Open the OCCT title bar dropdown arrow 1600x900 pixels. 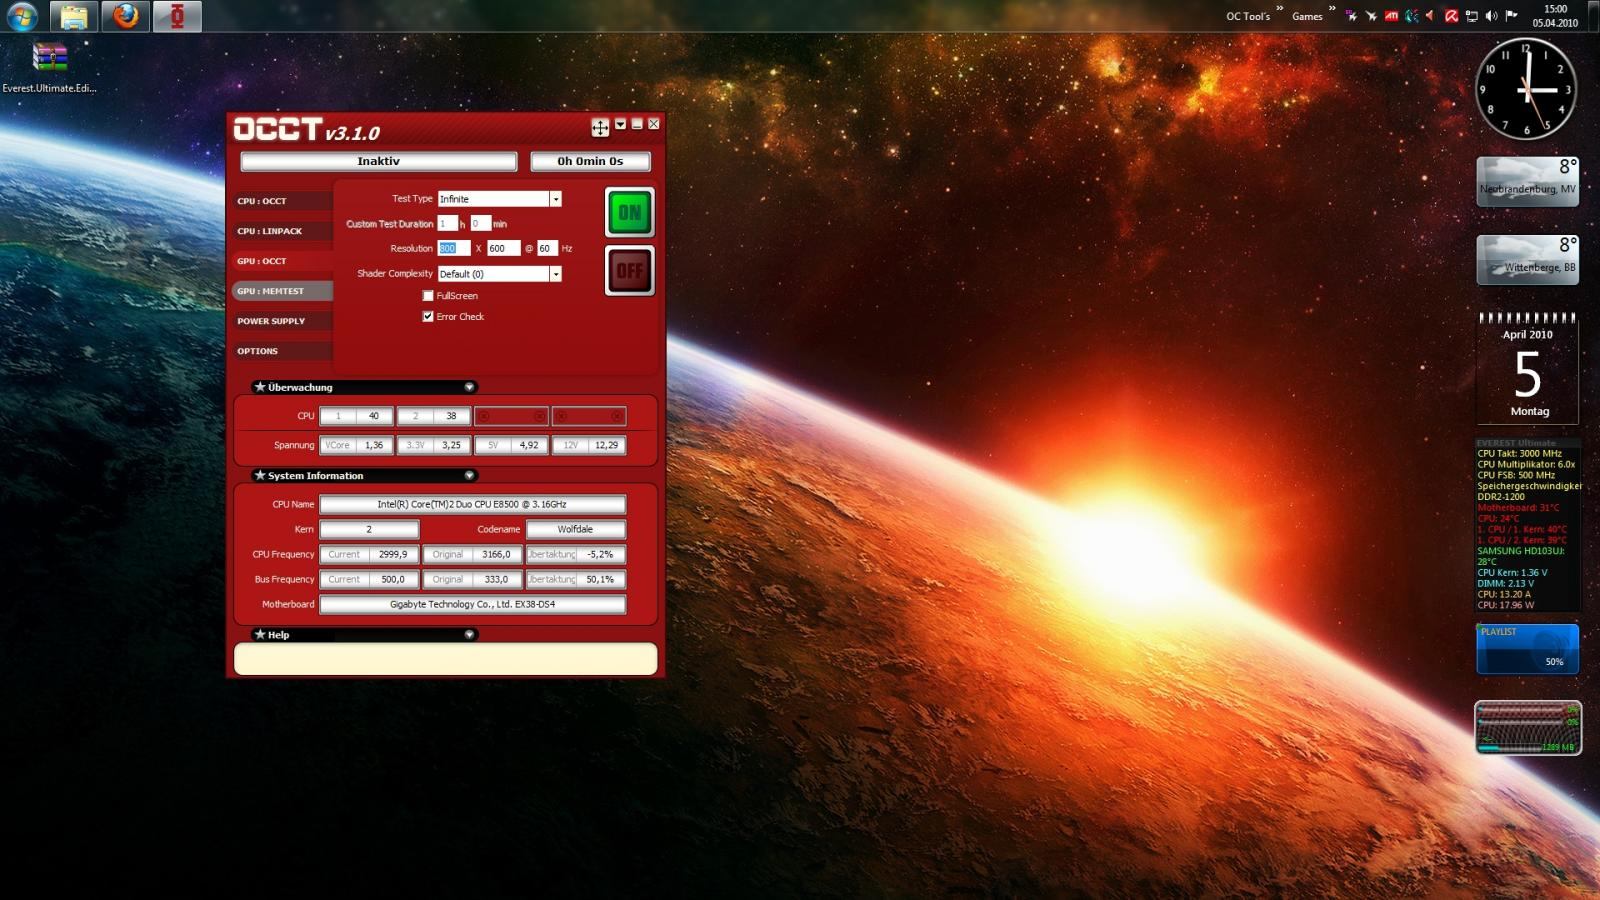coord(620,124)
